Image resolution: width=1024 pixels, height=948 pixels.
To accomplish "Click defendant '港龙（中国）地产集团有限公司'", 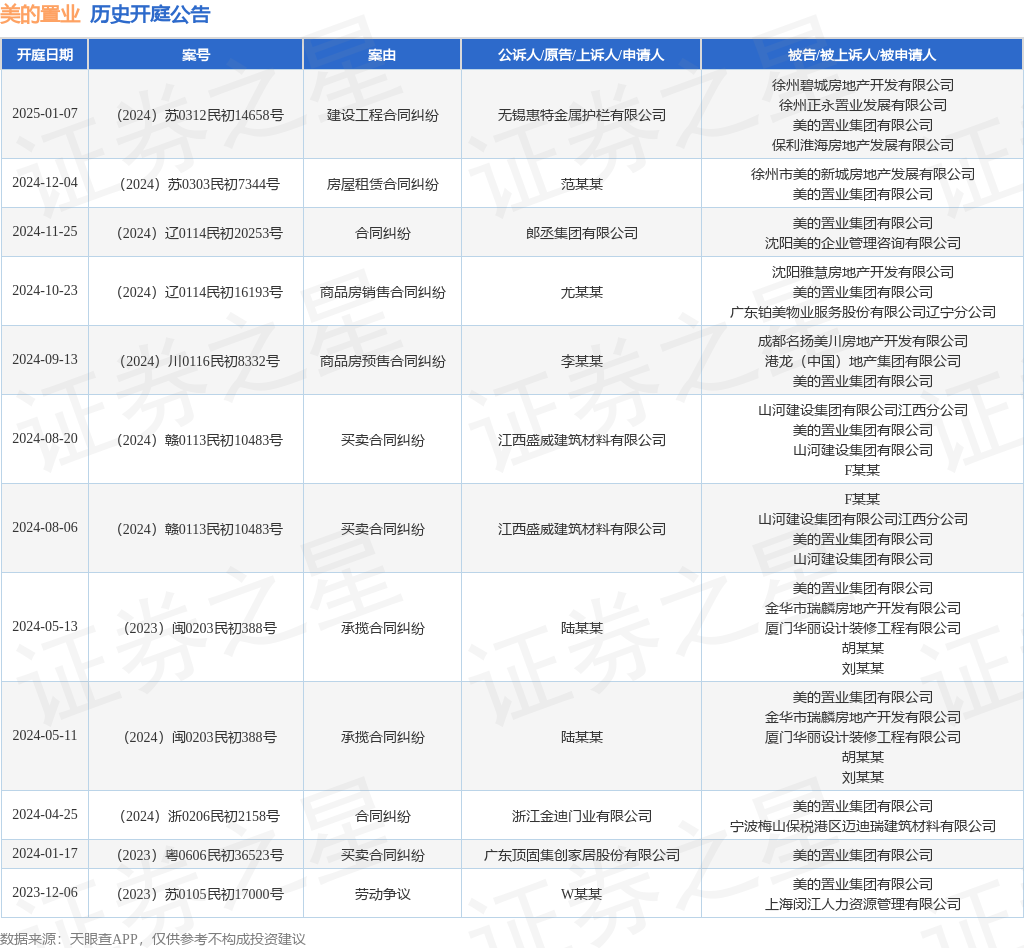I will pyautogui.click(x=863, y=362).
